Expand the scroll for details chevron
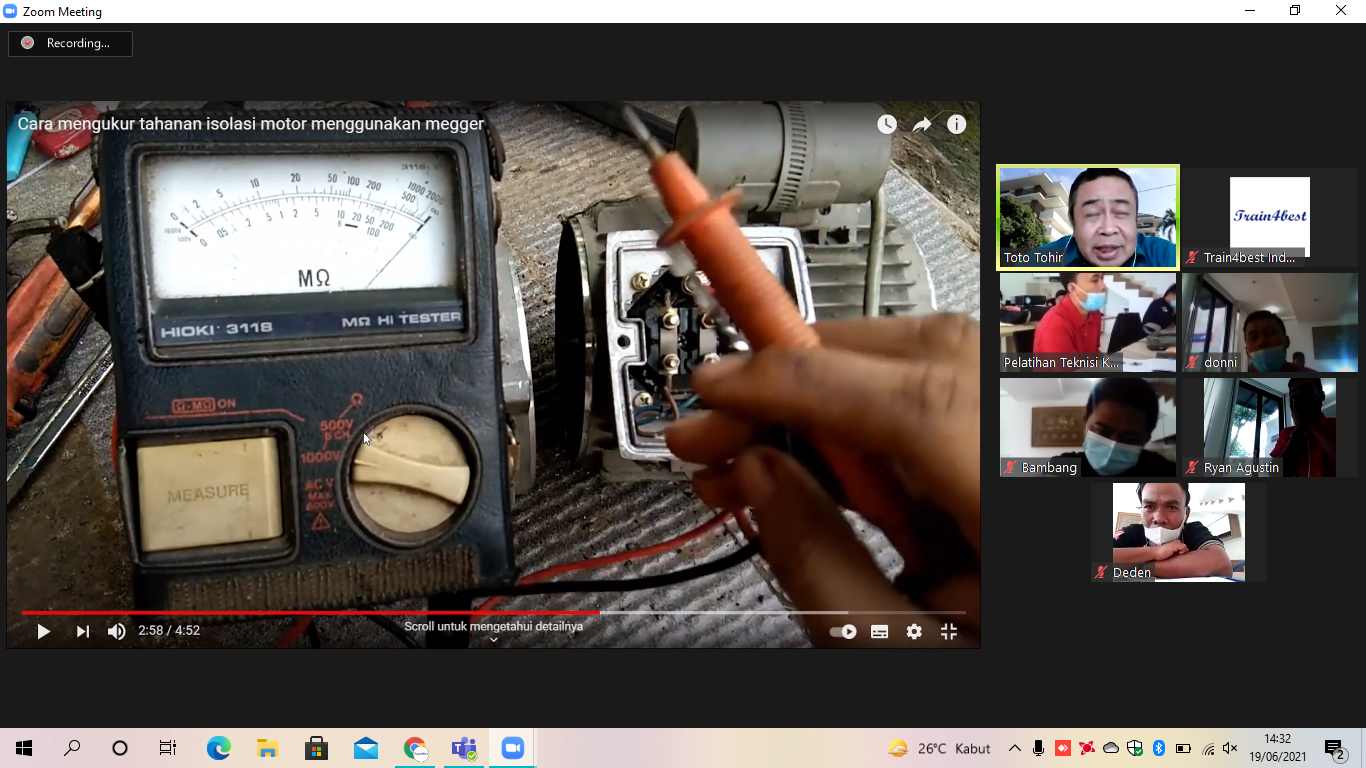Viewport: 1366px width, 768px height. [493, 640]
